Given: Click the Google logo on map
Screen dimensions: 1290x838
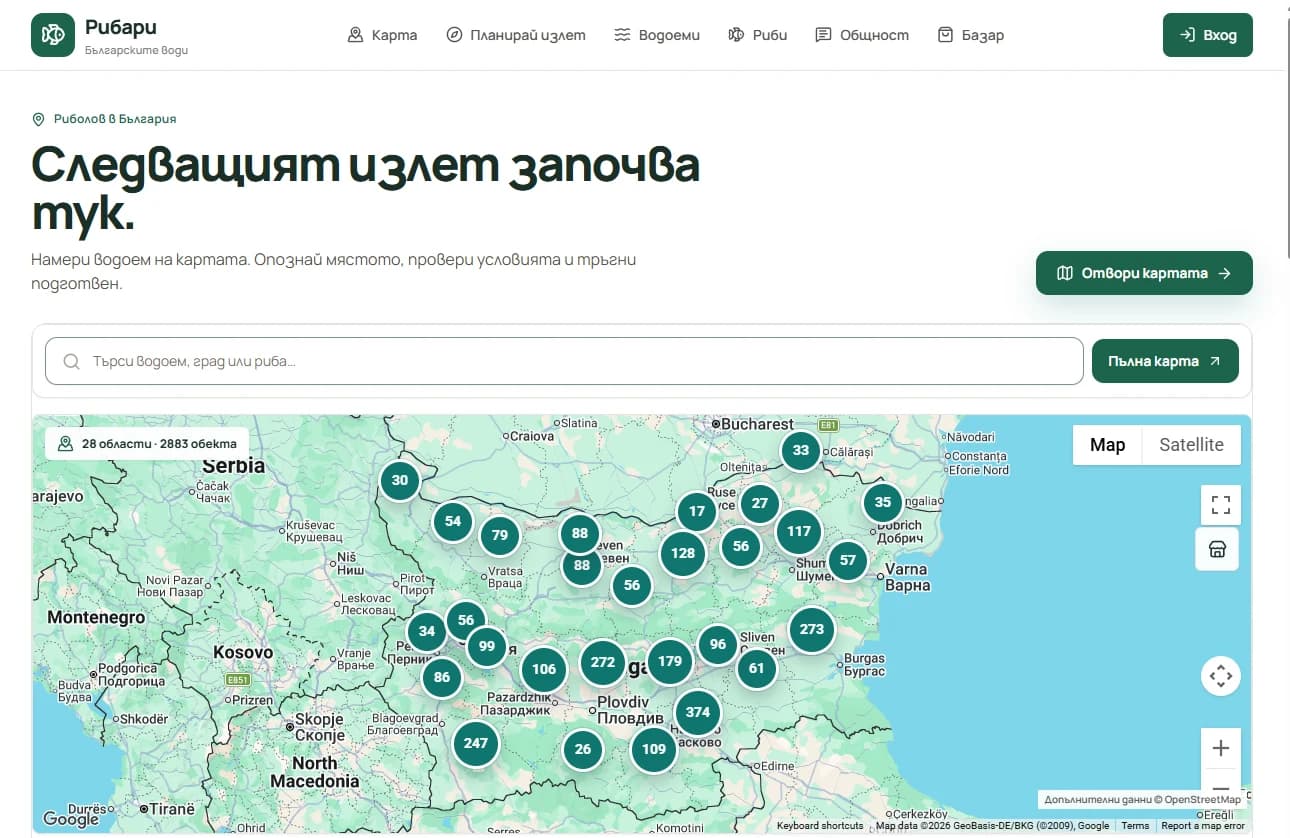Looking at the screenshot, I should (x=71, y=818).
